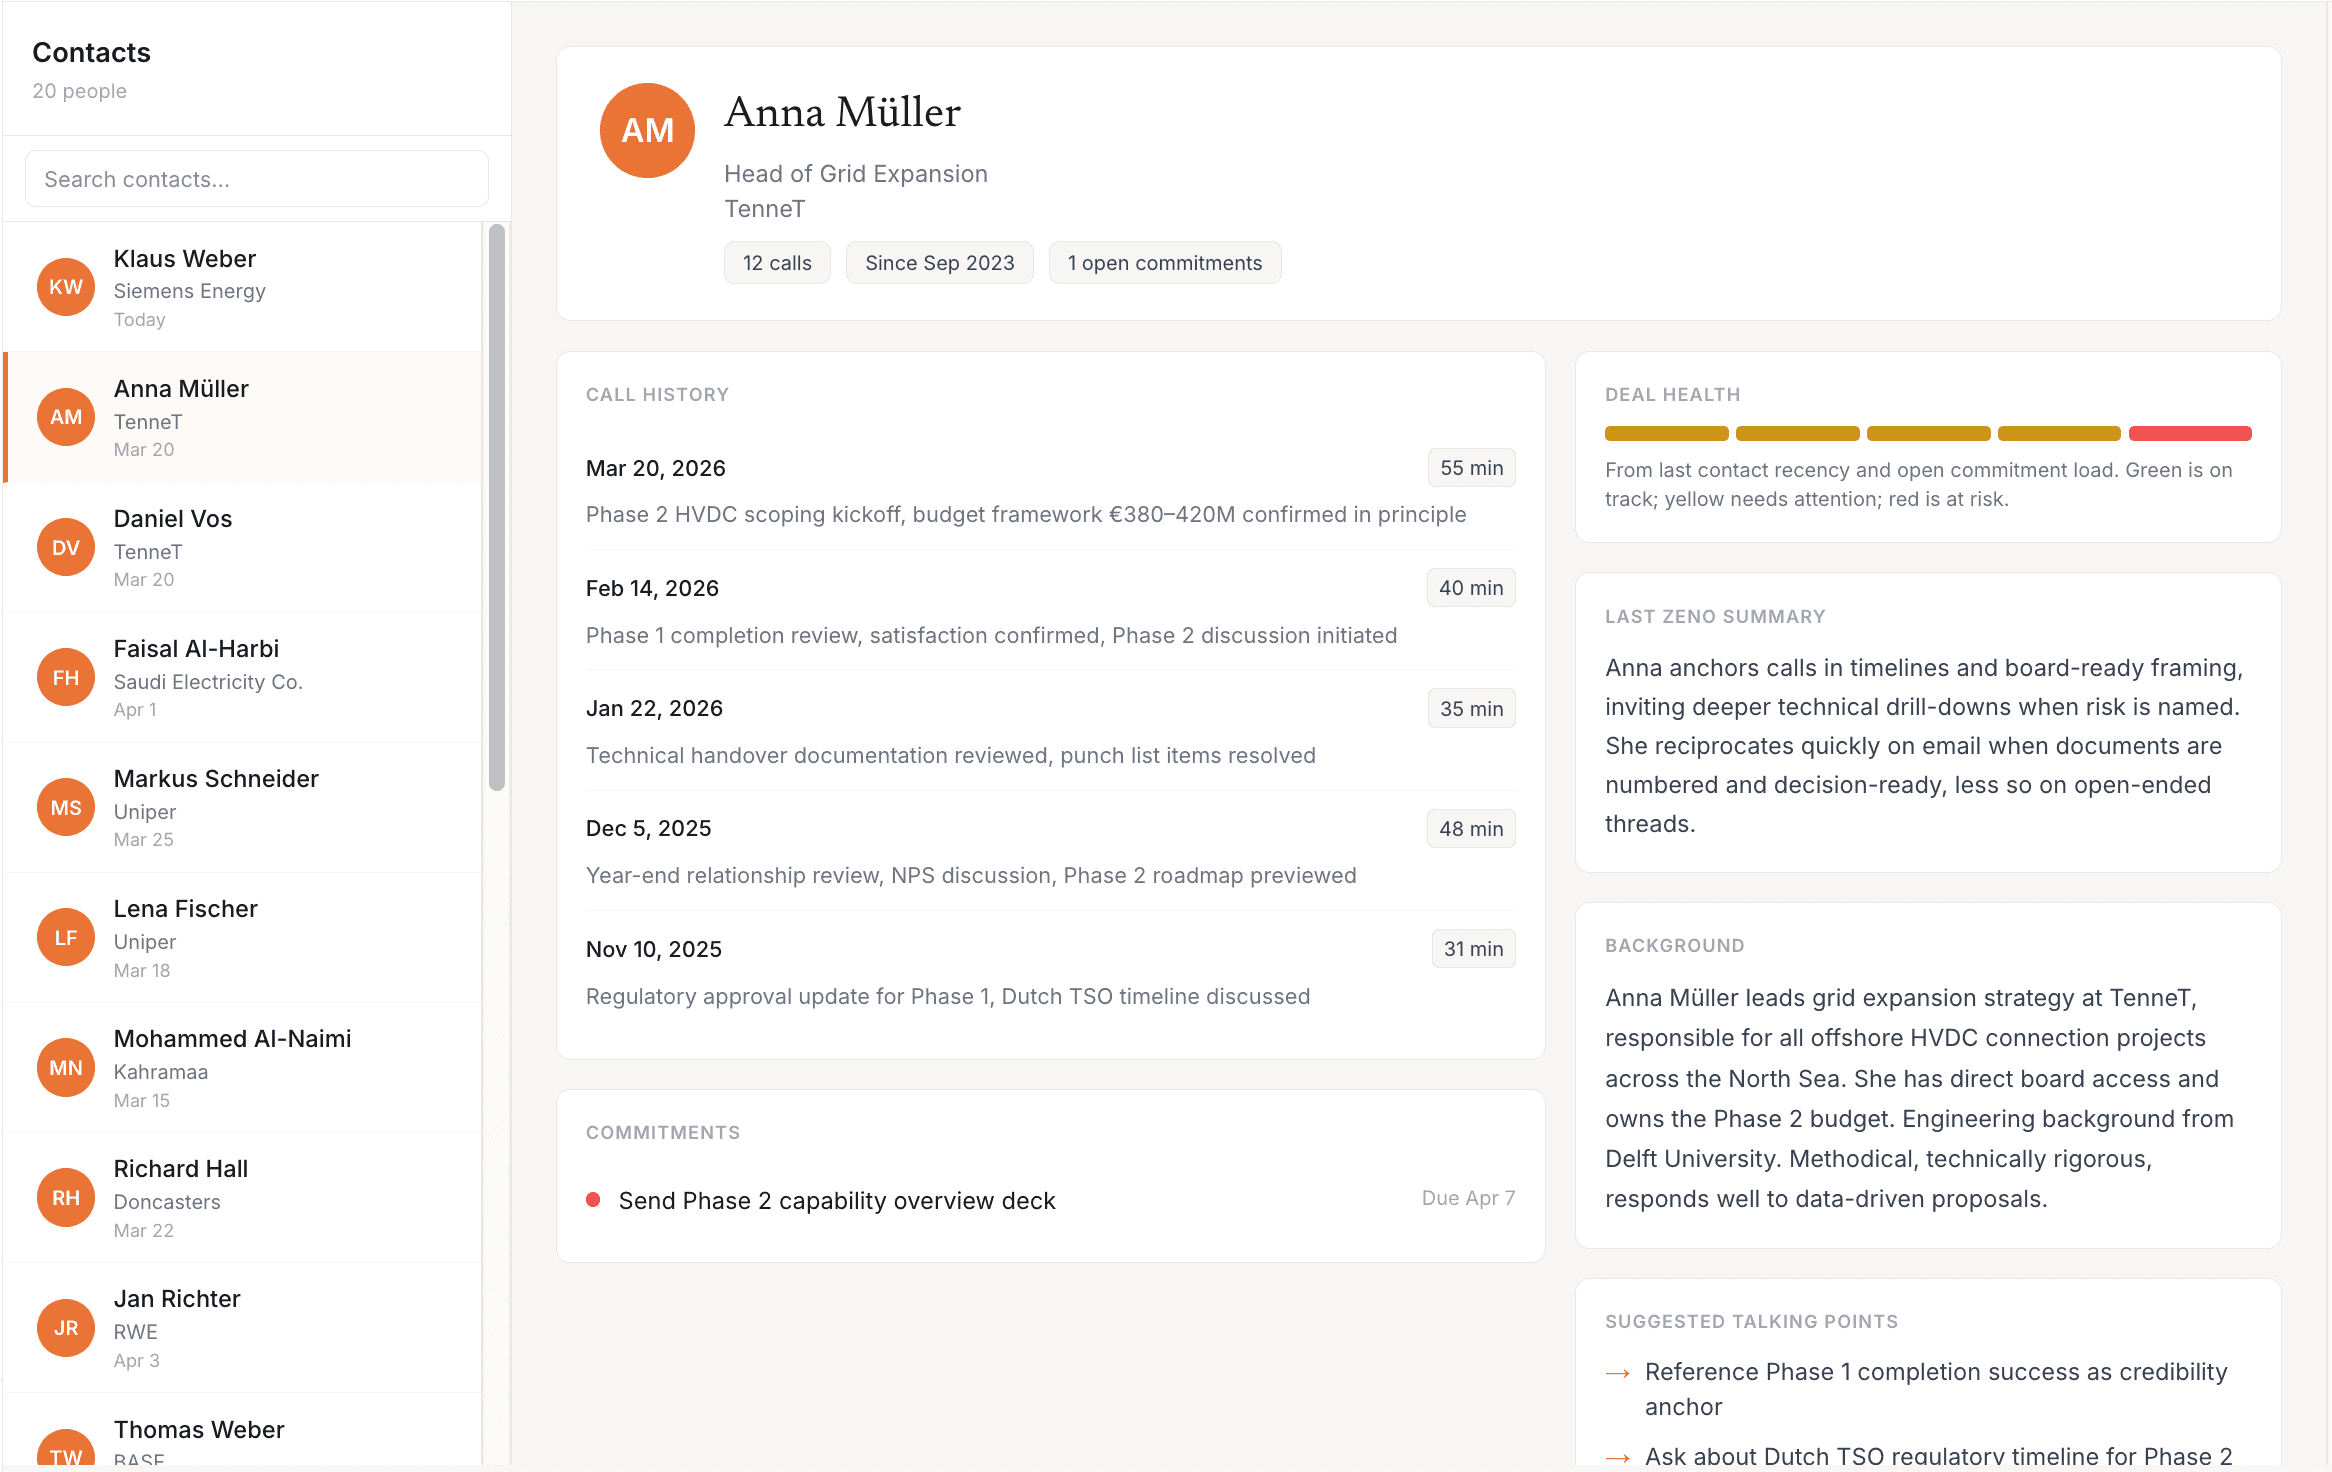Screen dimensions: 2332x1472
Task: Open the Nov 10, 2025 call entry
Action: [x=1050, y=971]
